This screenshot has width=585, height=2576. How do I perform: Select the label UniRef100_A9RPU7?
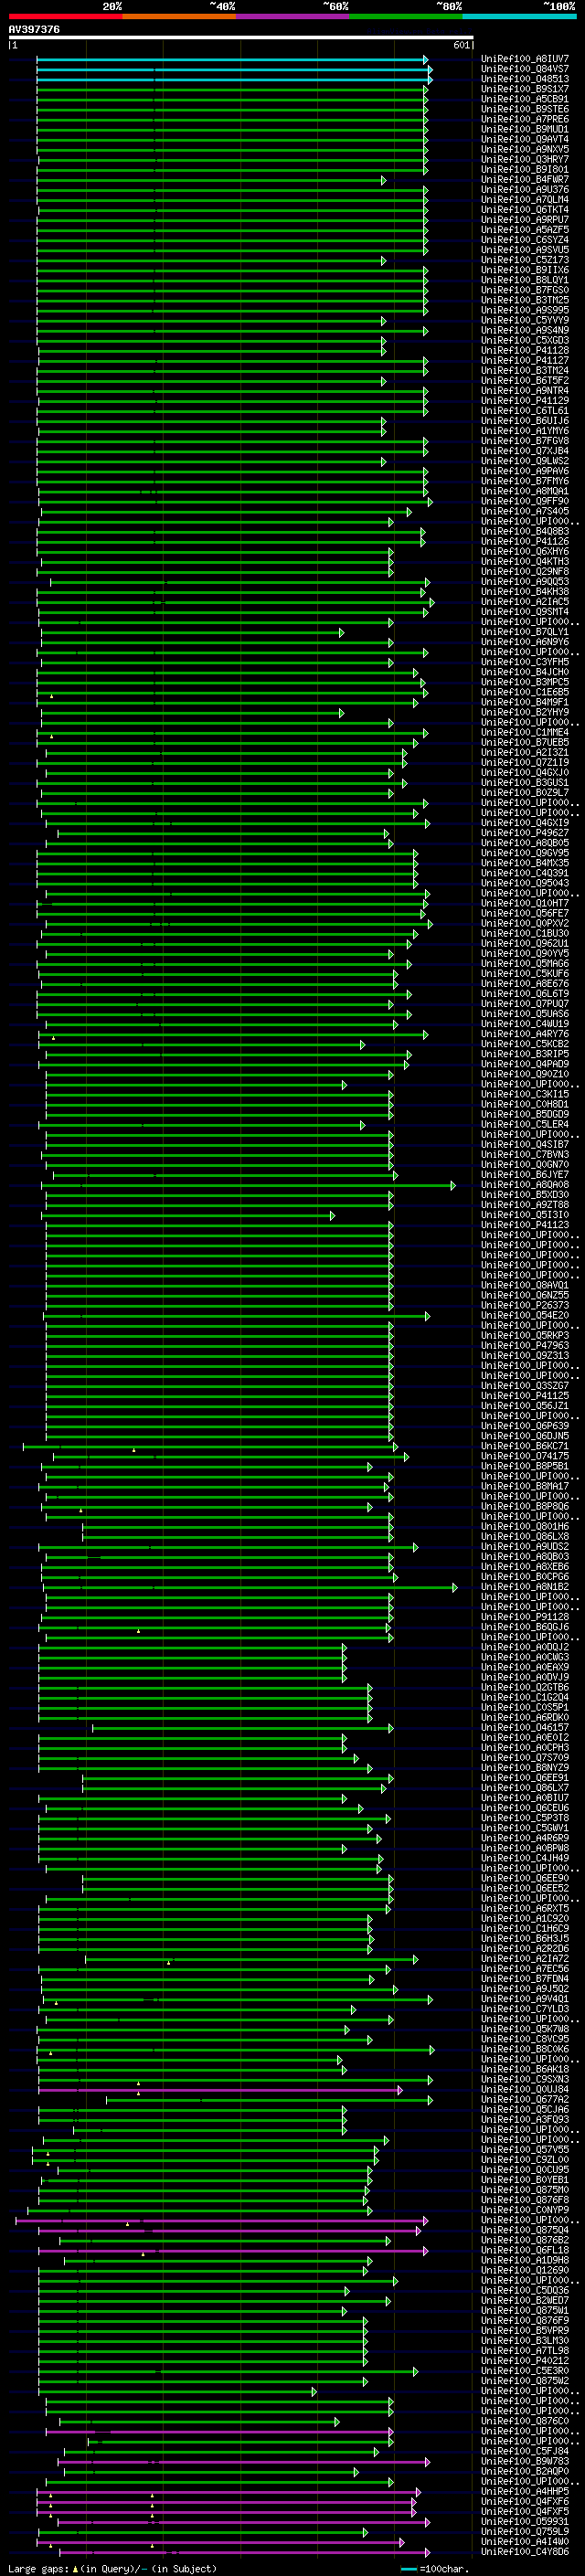[x=525, y=220]
